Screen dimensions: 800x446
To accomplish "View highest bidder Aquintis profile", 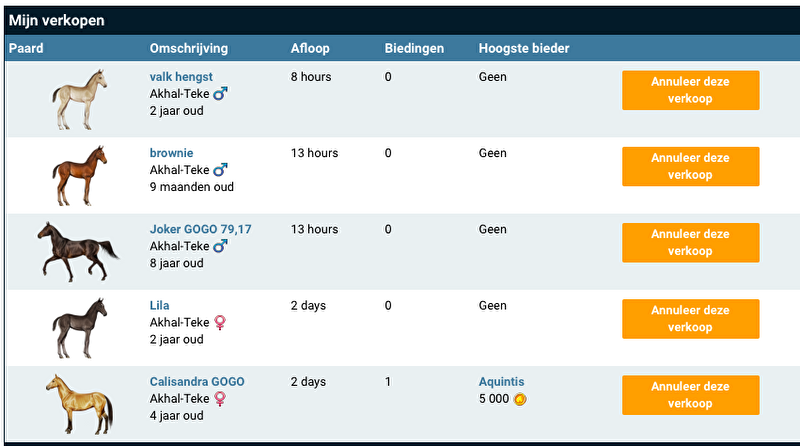I will pos(501,381).
